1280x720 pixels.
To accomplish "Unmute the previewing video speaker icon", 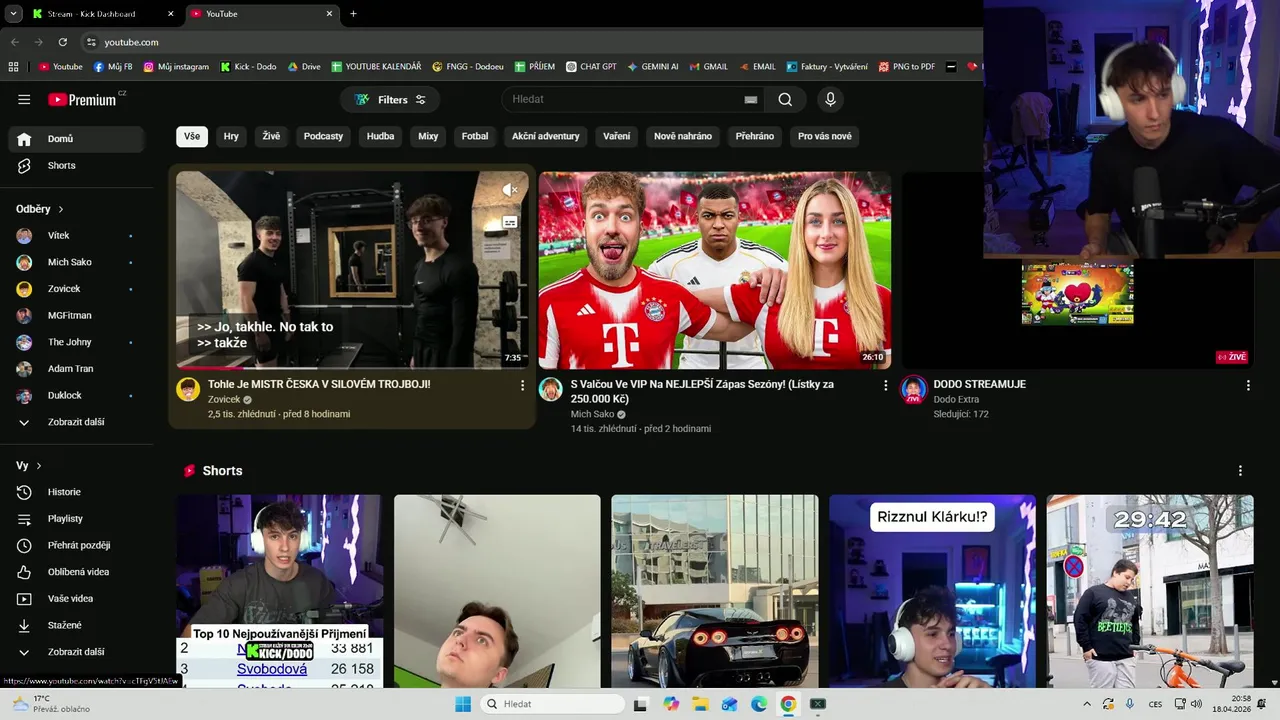I will click(x=510, y=189).
